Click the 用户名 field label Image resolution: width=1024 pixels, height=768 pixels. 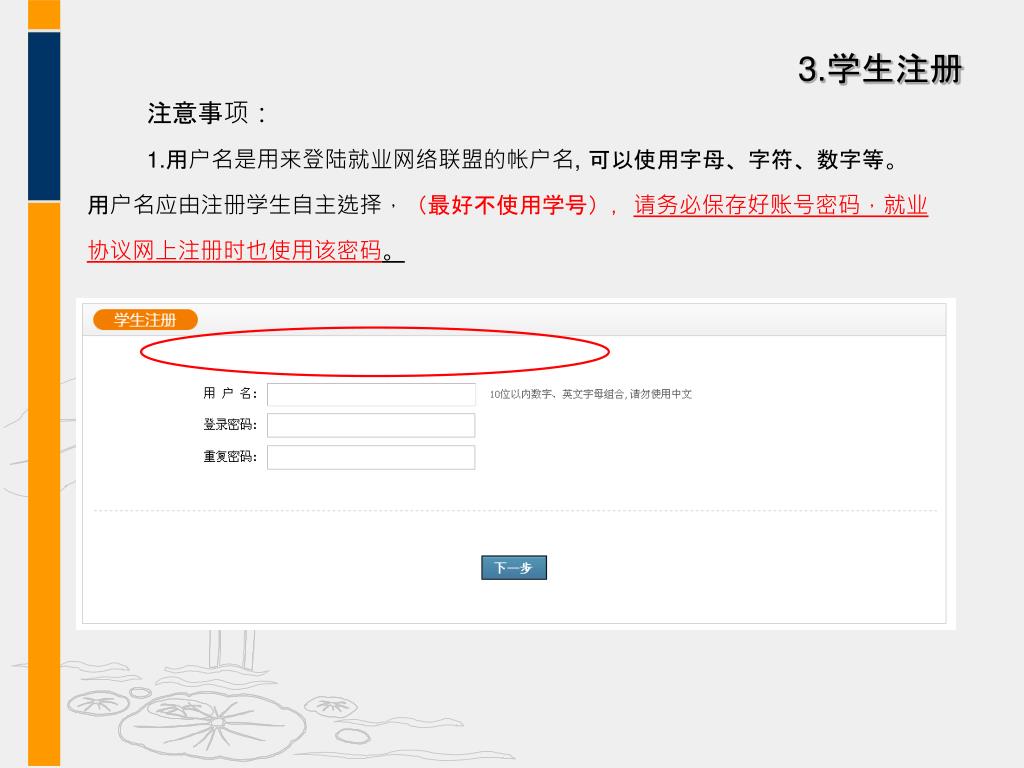pyautogui.click(x=230, y=393)
